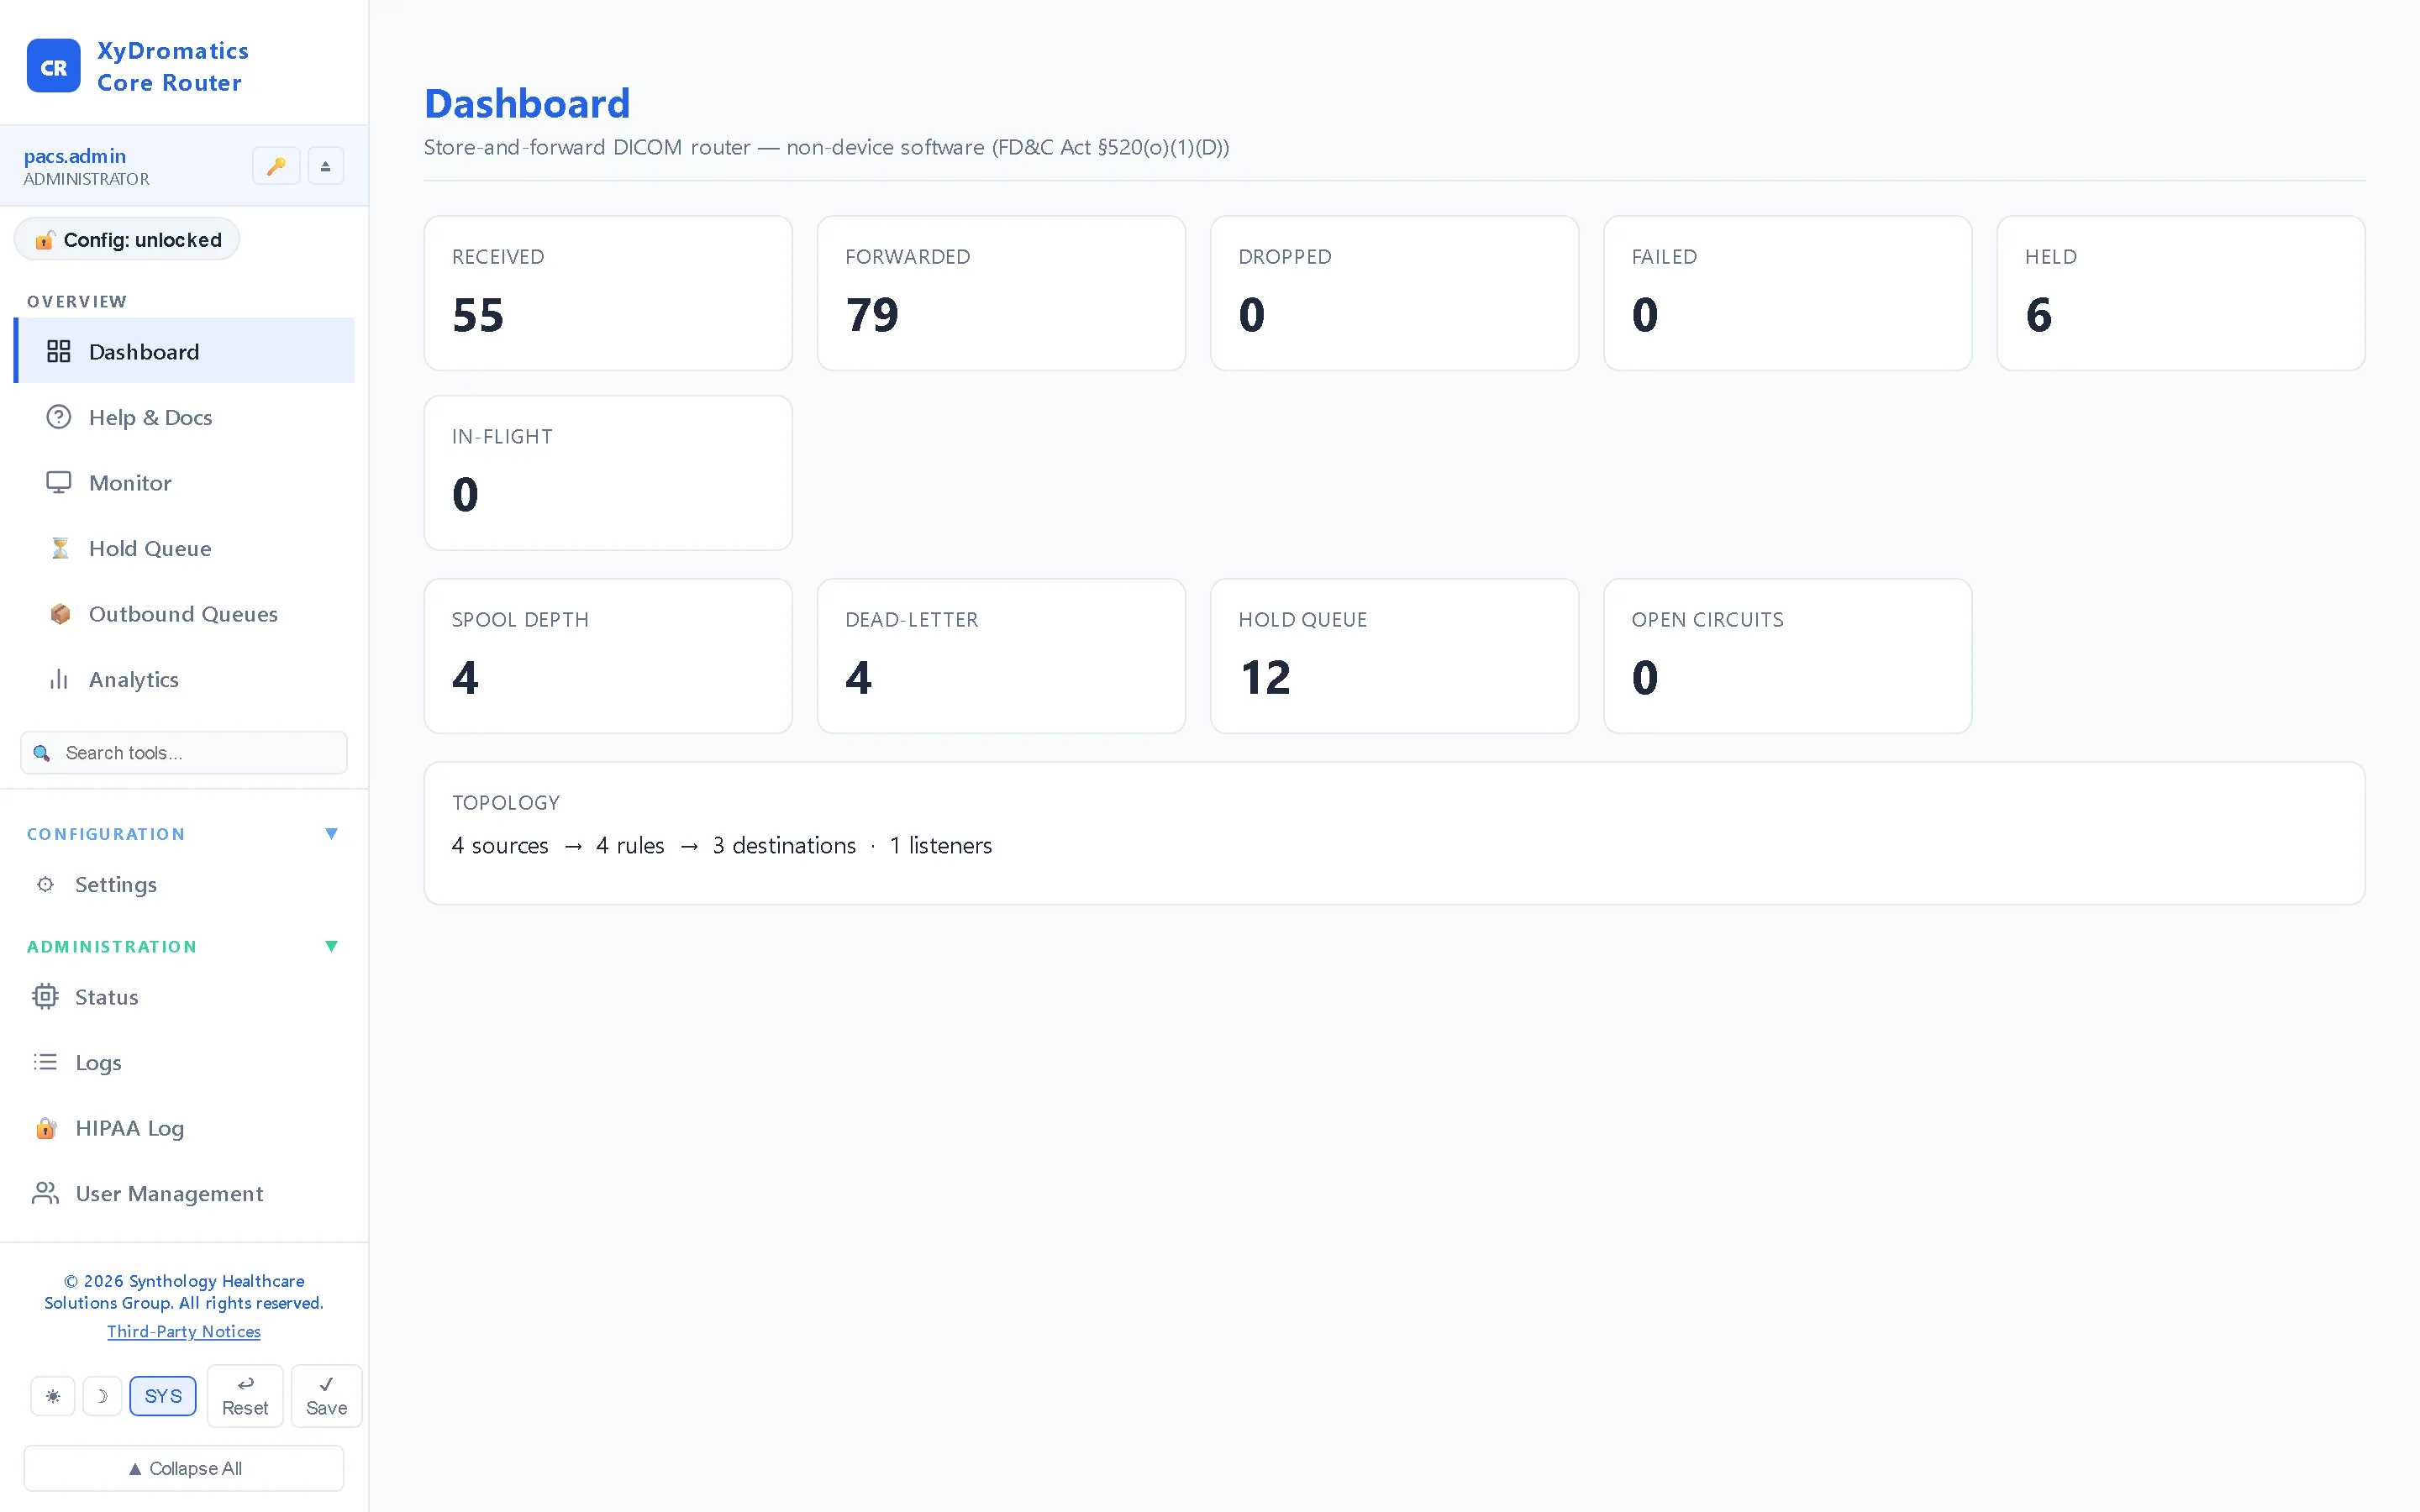Go to the Monitor page
The height and width of the screenshot is (1512, 2420).
[184, 482]
